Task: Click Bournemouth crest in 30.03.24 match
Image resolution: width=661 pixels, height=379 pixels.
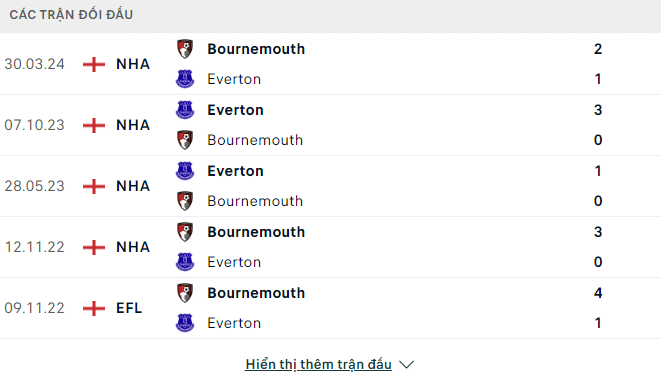Action: click(x=185, y=49)
